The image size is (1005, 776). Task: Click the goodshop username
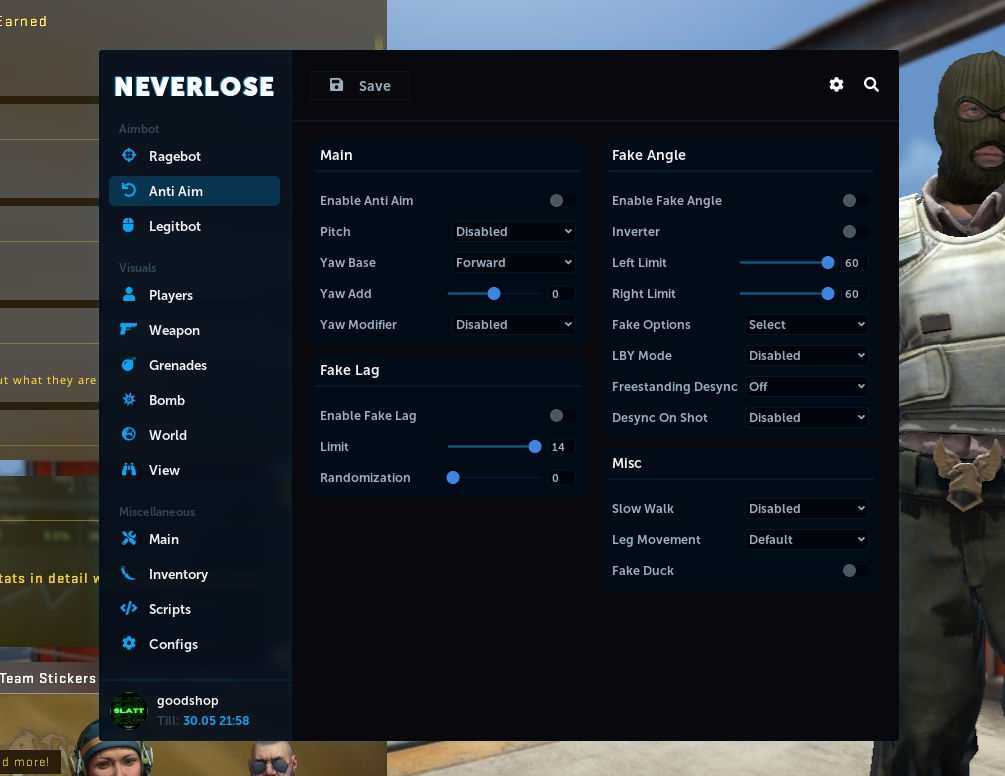click(x=188, y=701)
